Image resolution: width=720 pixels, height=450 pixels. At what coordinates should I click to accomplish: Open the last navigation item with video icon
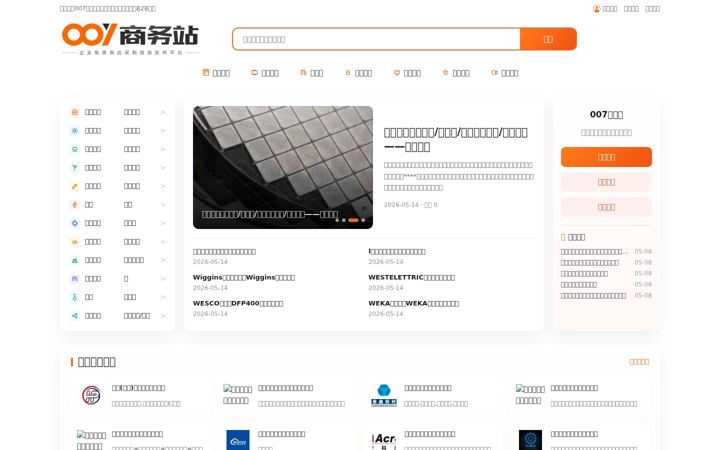(x=505, y=73)
